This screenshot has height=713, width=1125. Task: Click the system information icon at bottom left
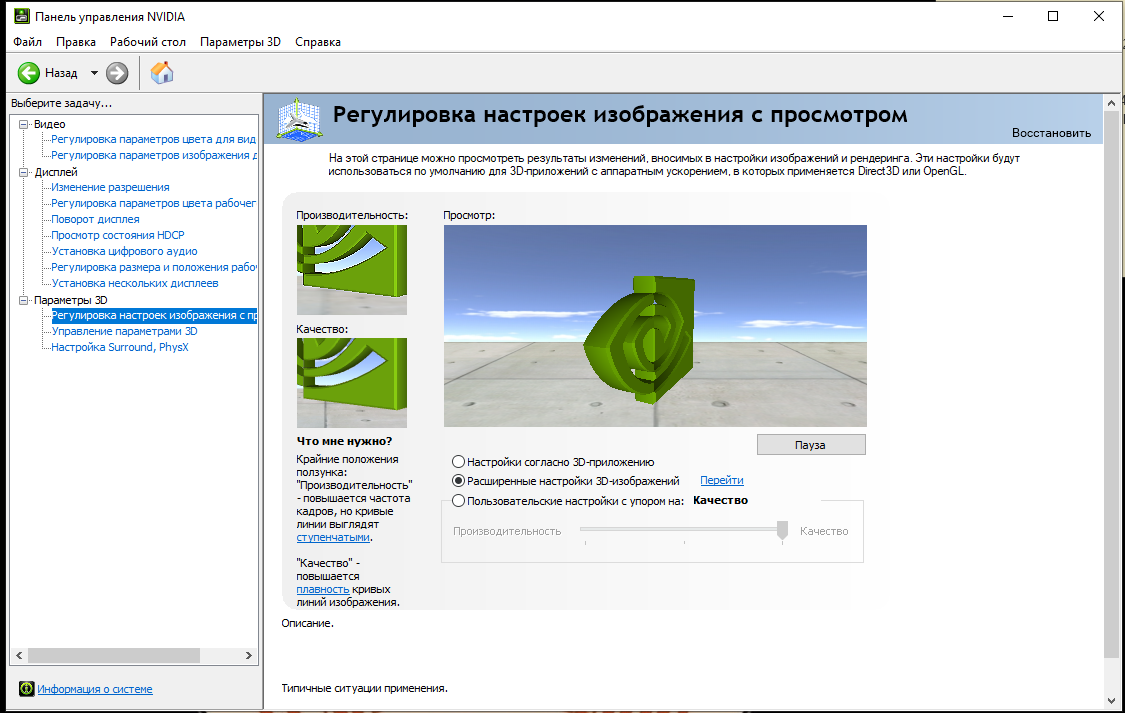(x=27, y=689)
